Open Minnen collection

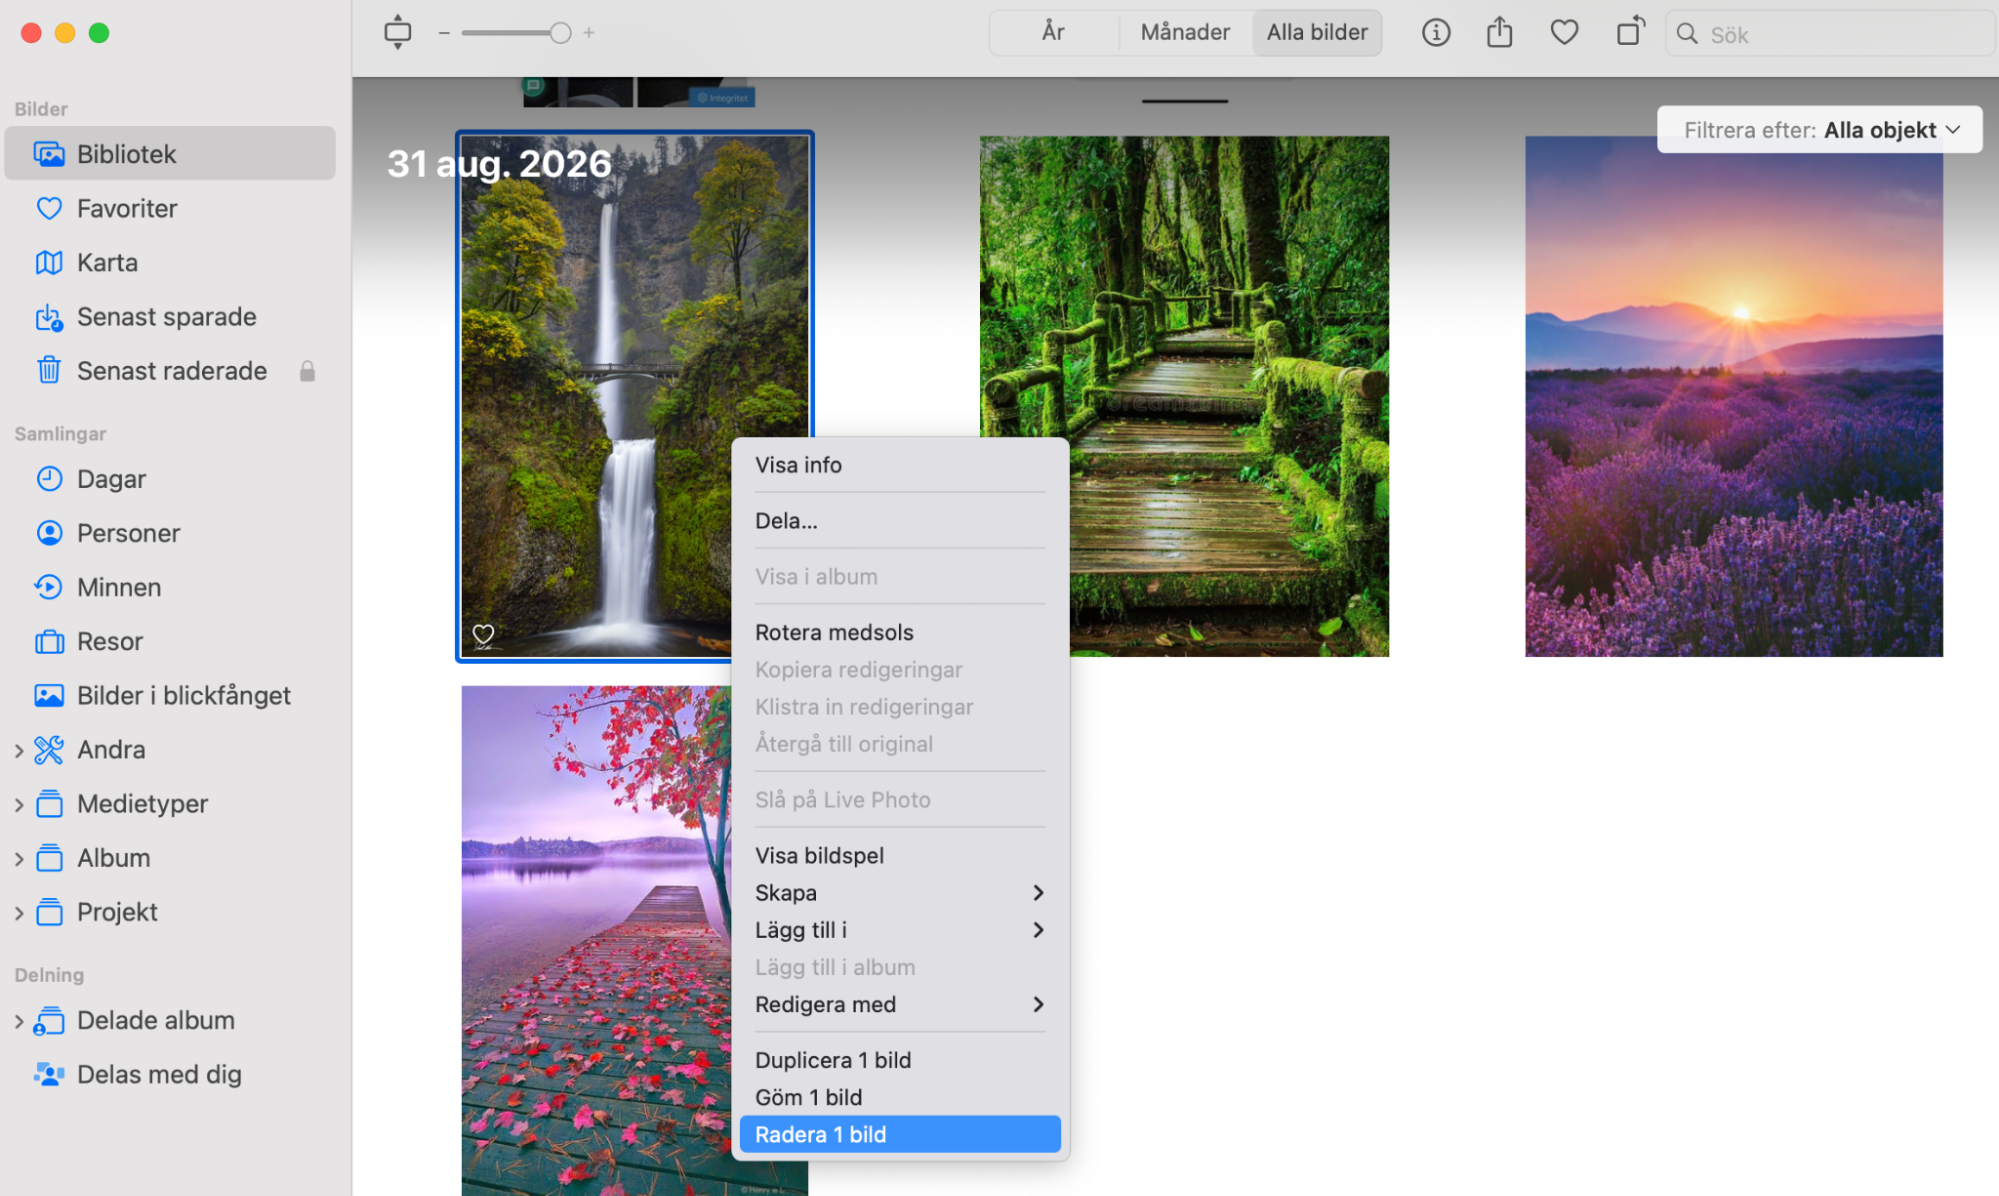click(x=170, y=586)
